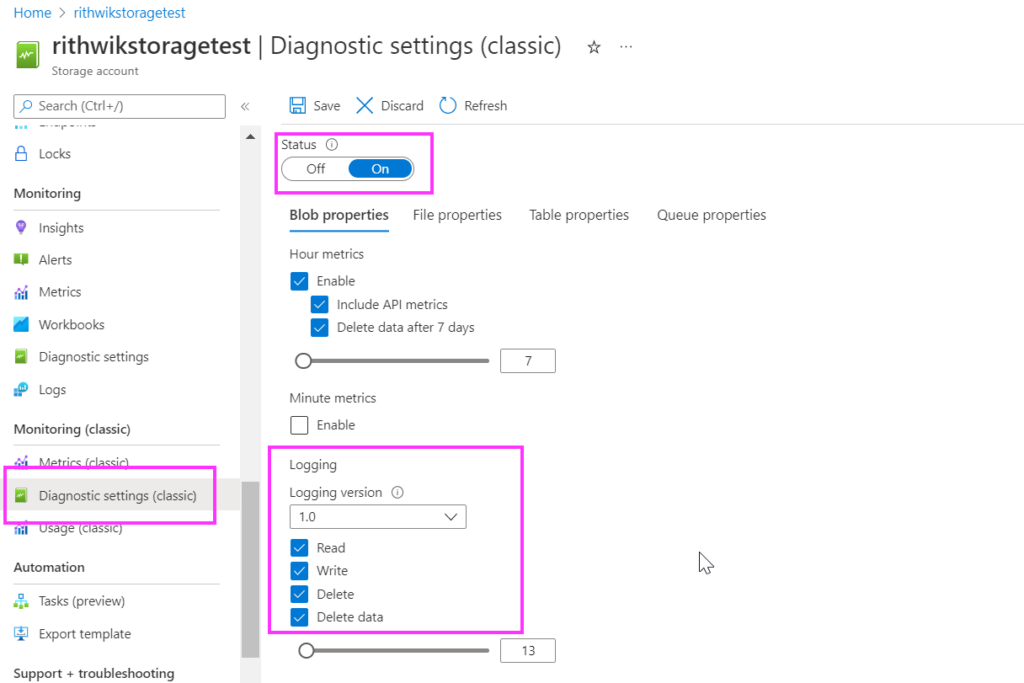Click the Save disk icon

(x=298, y=106)
